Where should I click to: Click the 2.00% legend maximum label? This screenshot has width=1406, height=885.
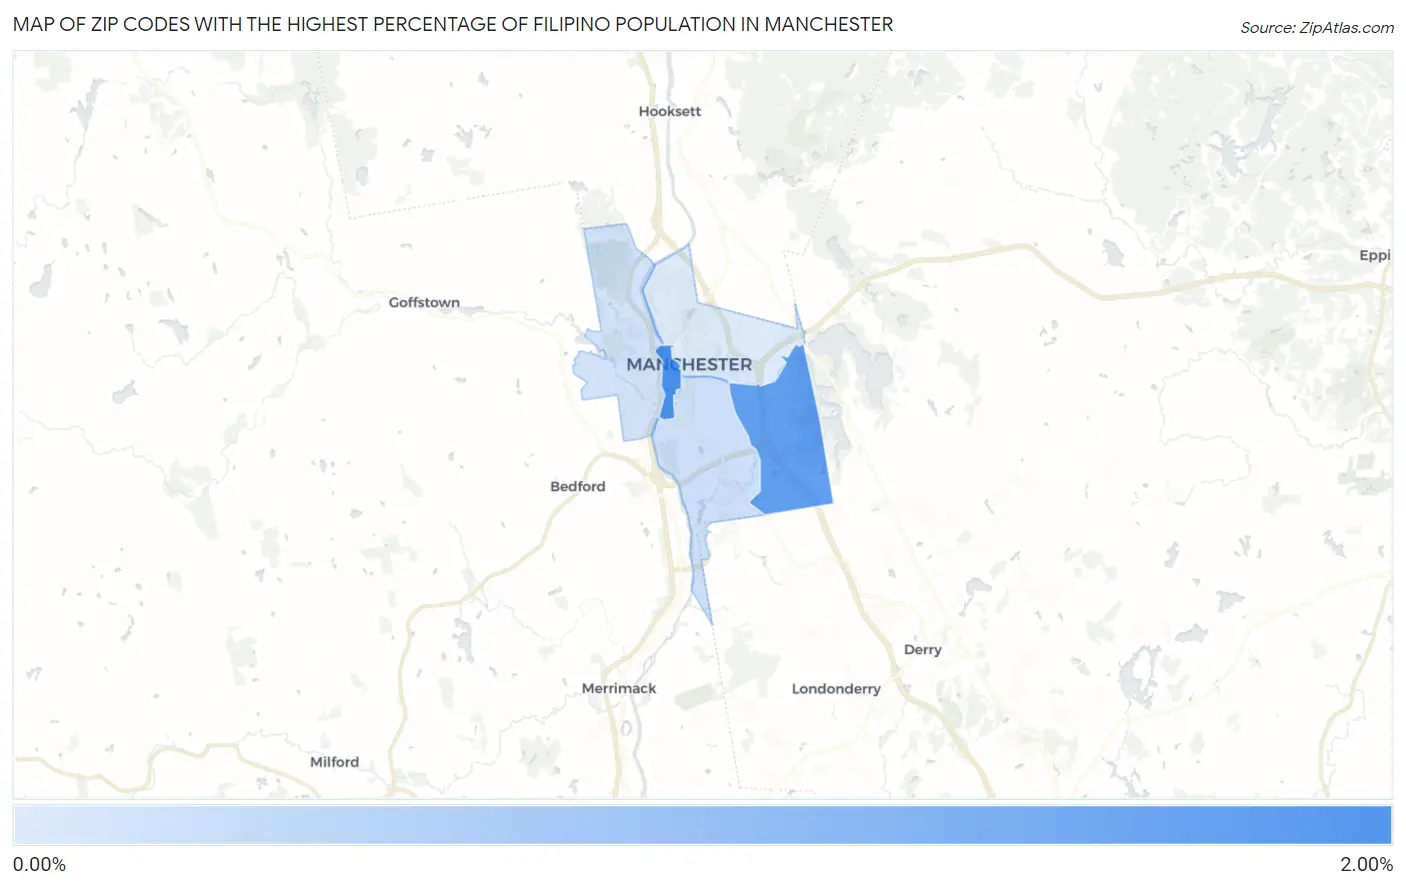(1366, 864)
